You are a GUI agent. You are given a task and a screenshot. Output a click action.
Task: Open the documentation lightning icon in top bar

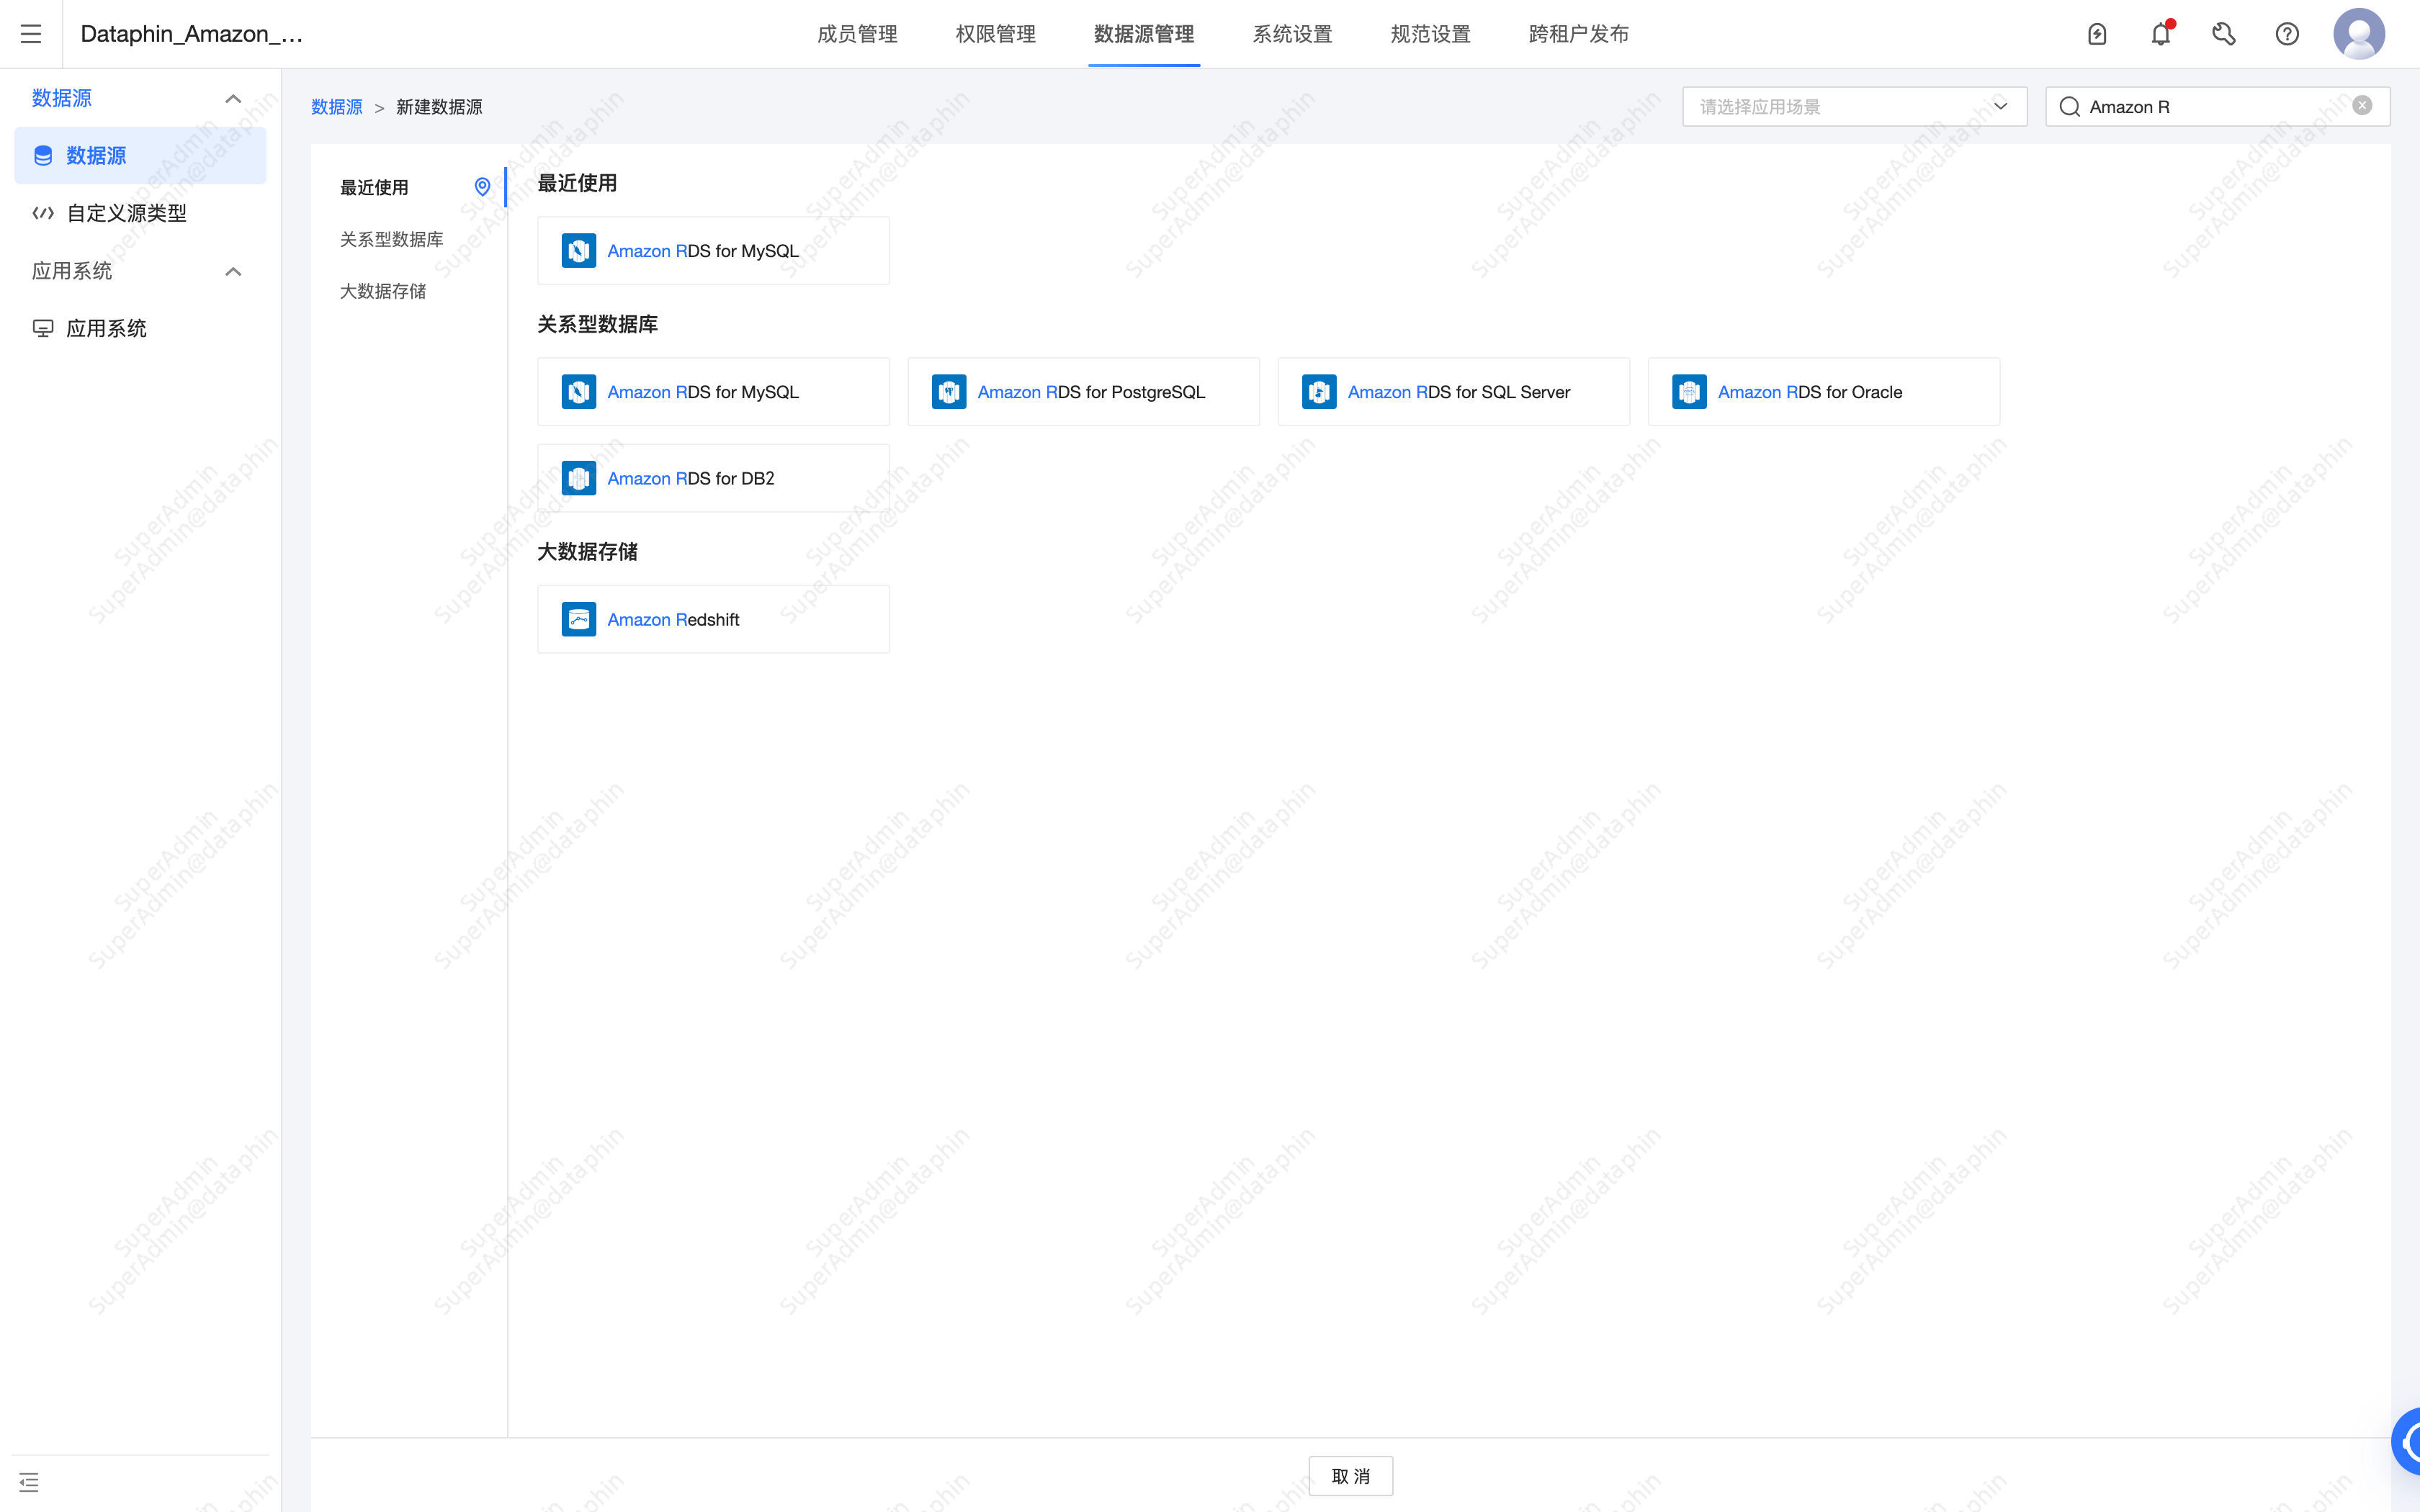2097,33
